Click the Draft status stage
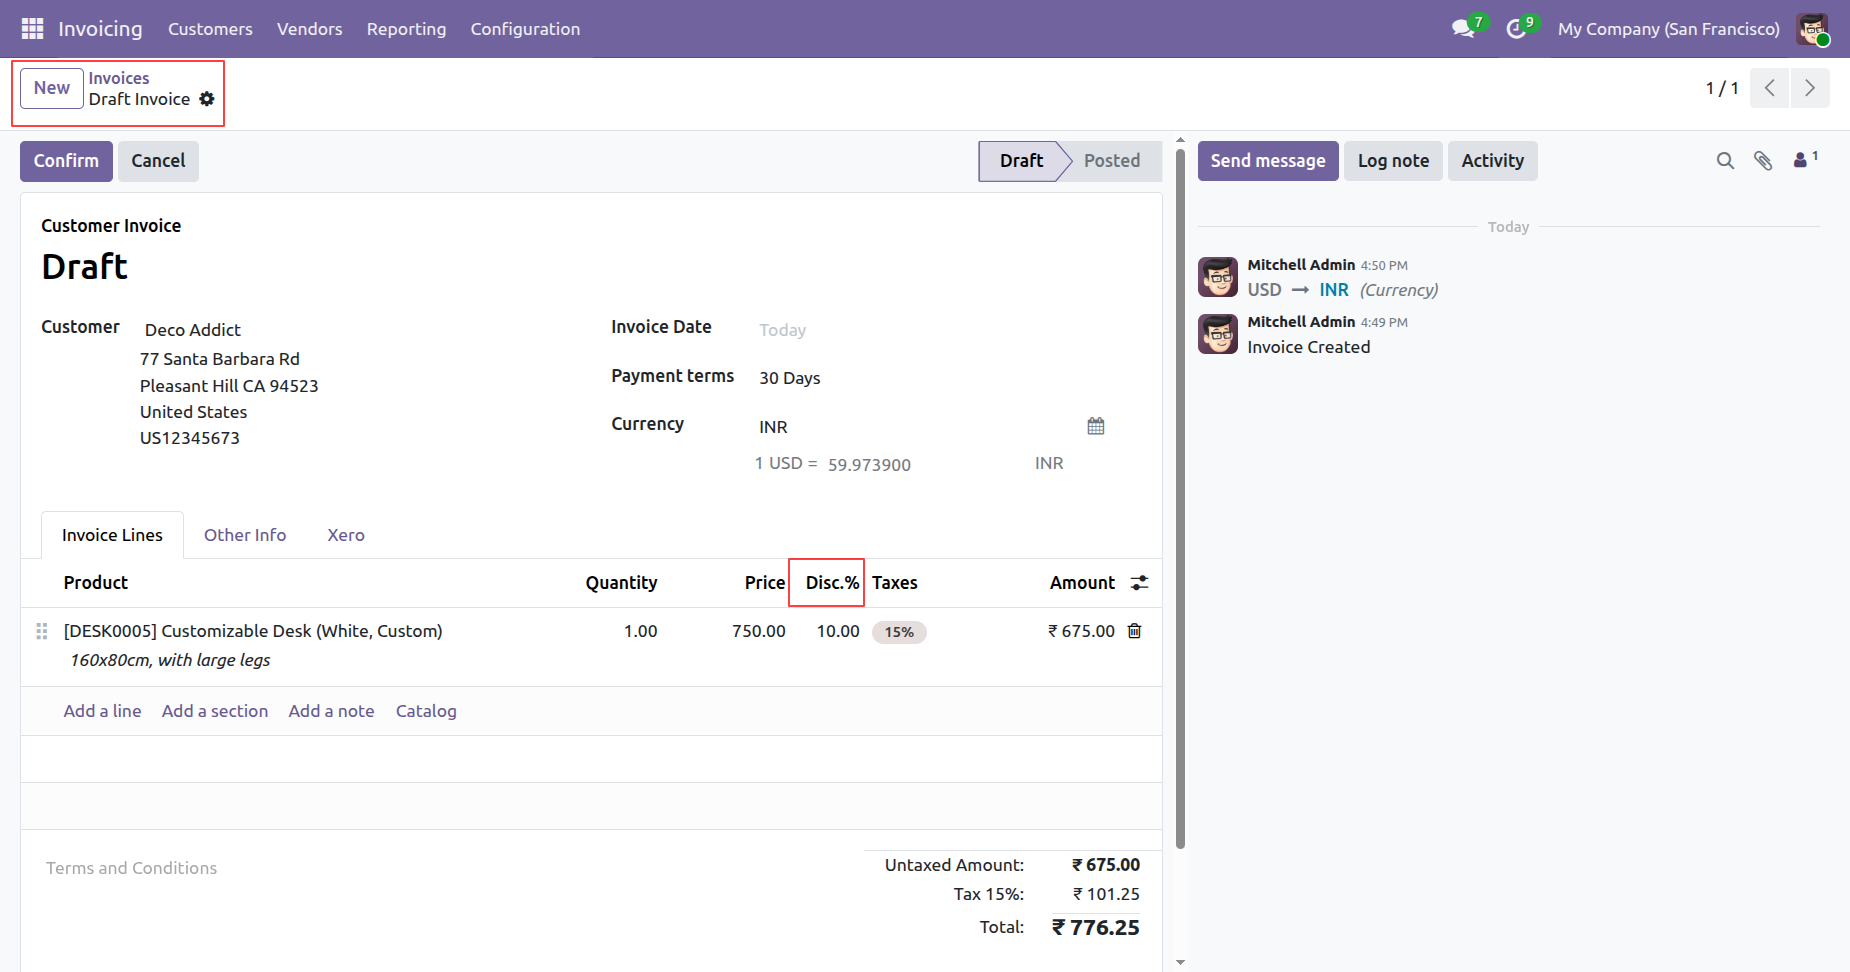Image resolution: width=1850 pixels, height=972 pixels. (1021, 161)
